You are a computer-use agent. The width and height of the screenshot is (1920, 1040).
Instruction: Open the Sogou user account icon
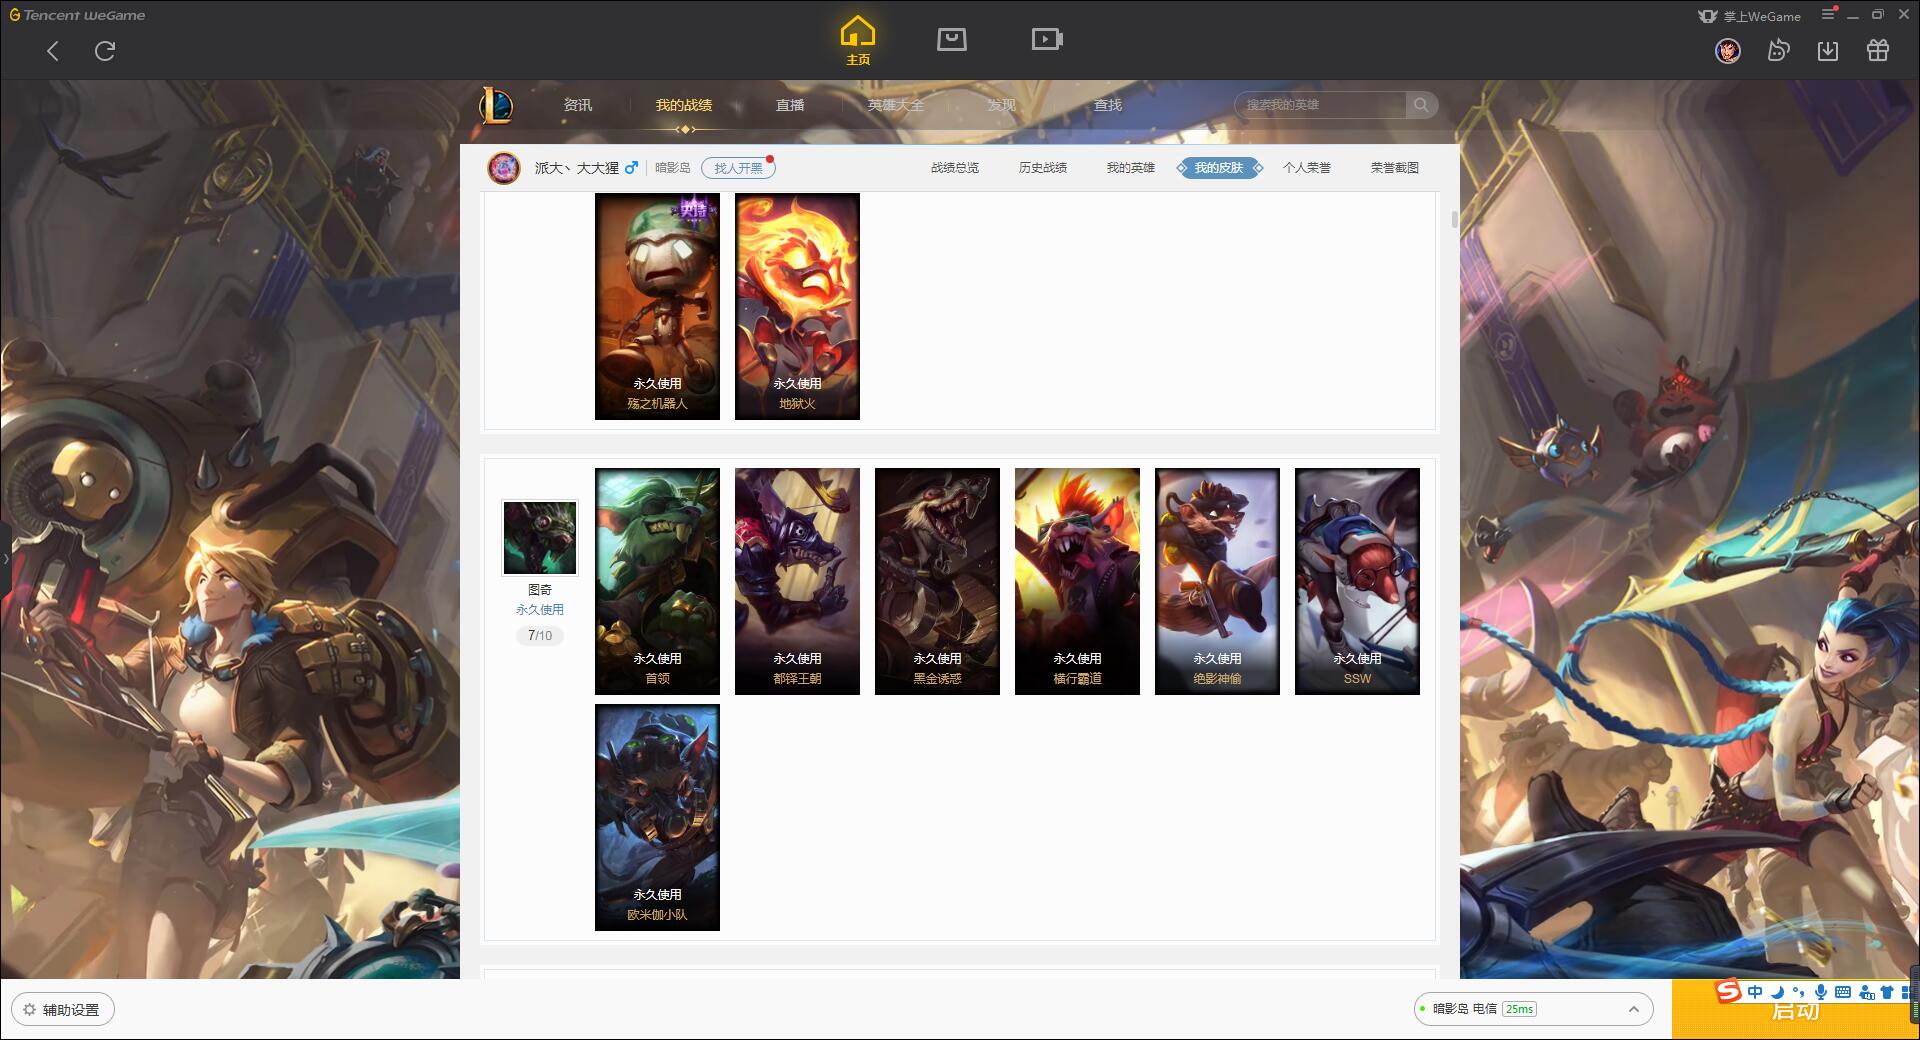coord(1866,992)
